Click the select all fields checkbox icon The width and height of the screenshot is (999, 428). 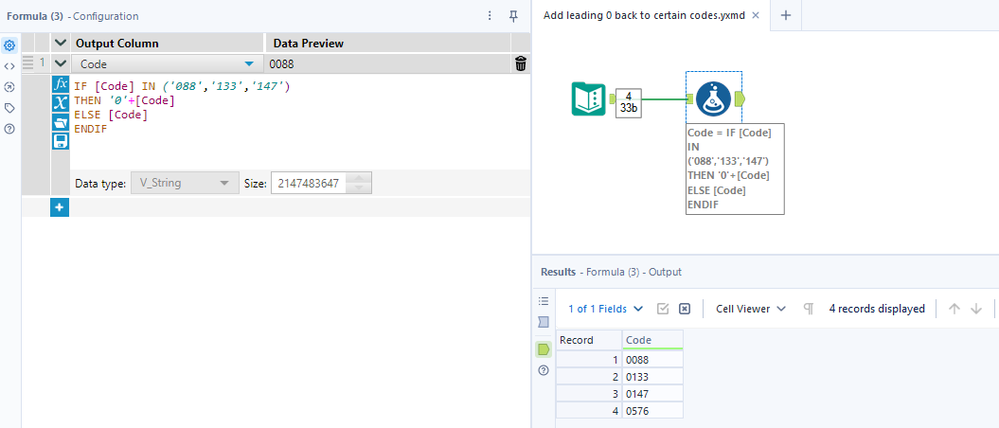coord(663,309)
